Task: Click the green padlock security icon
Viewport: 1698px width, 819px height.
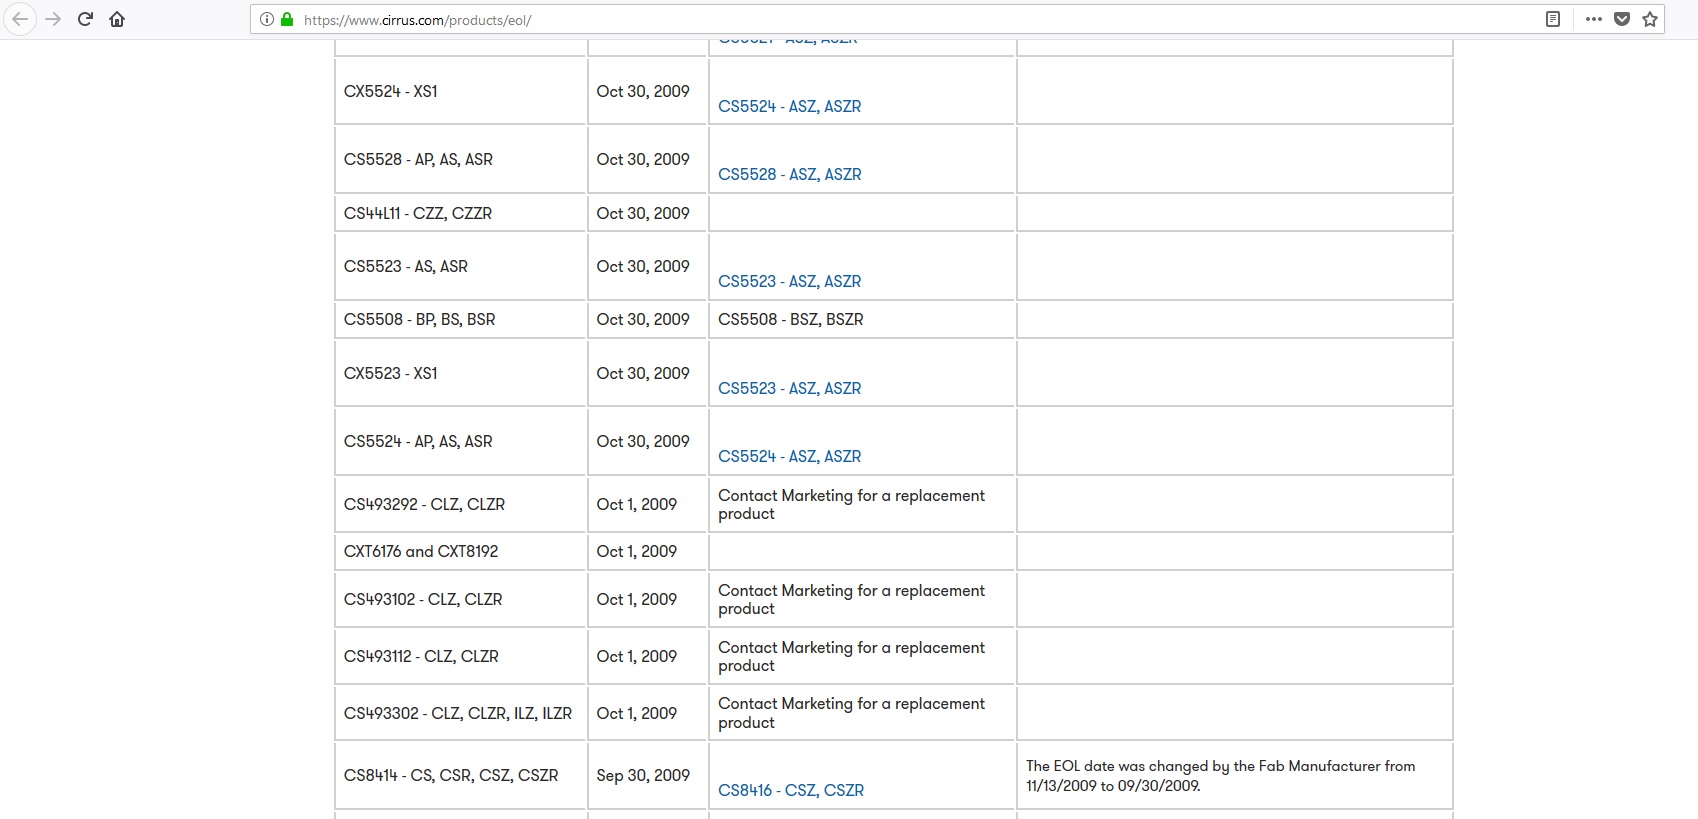Action: point(287,19)
